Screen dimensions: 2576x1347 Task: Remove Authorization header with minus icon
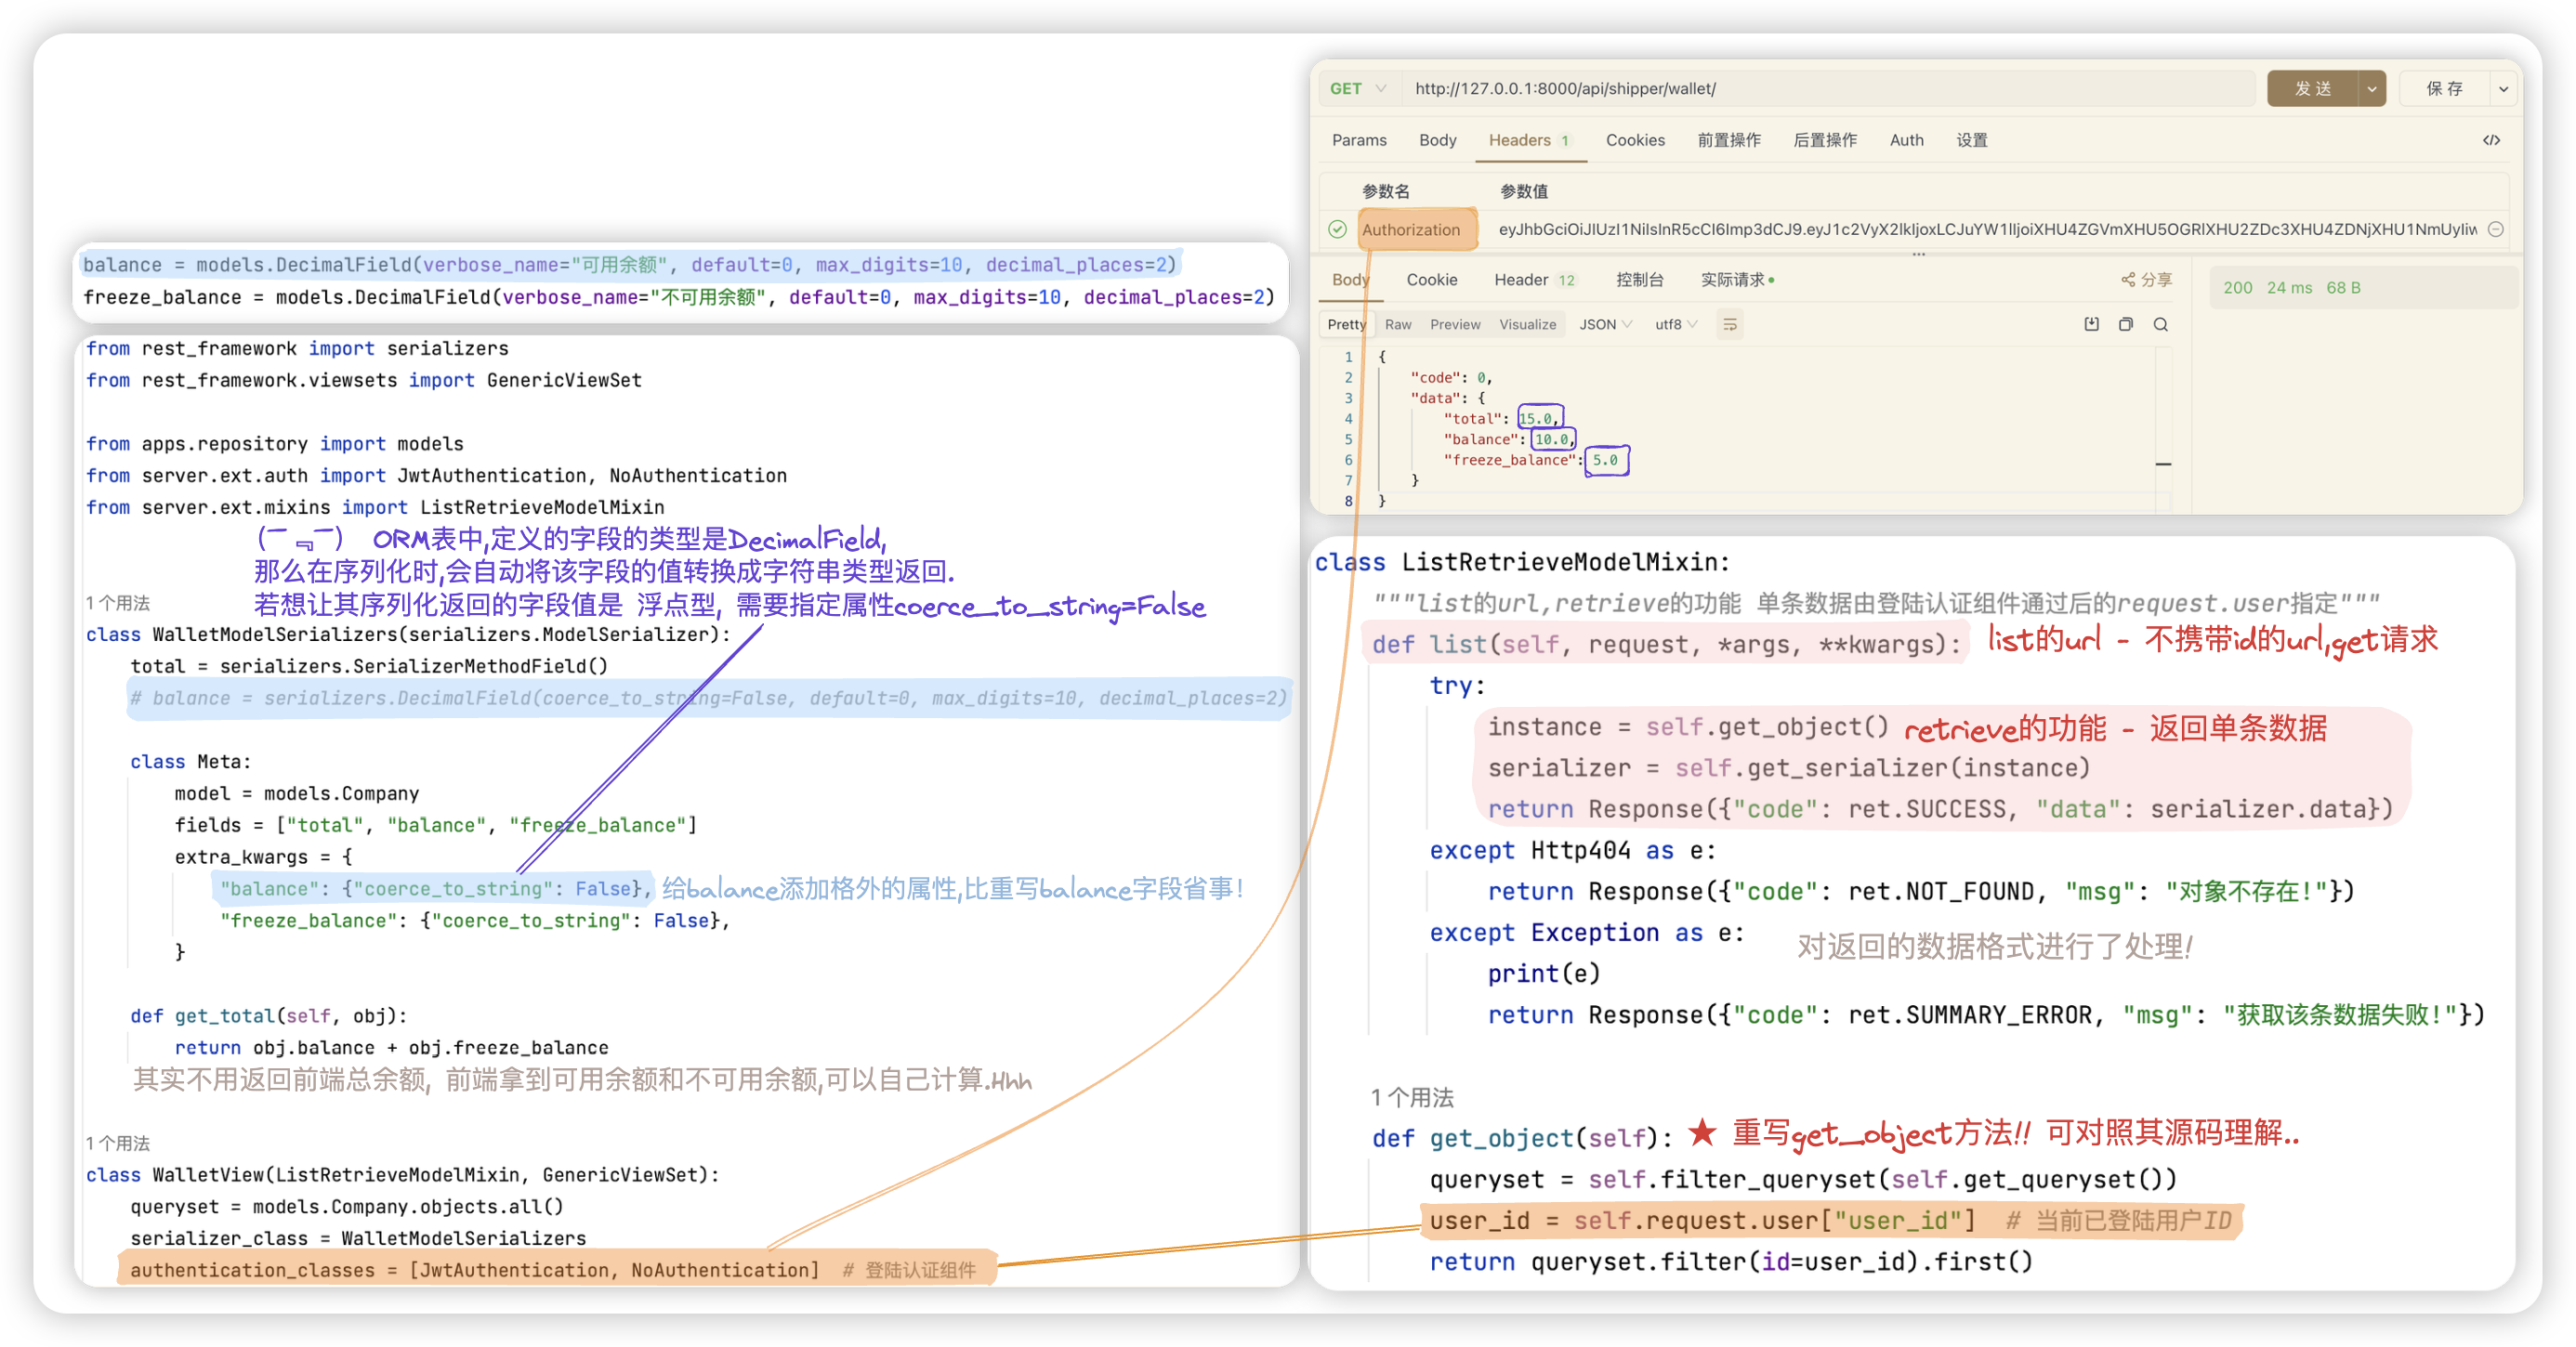2495,229
